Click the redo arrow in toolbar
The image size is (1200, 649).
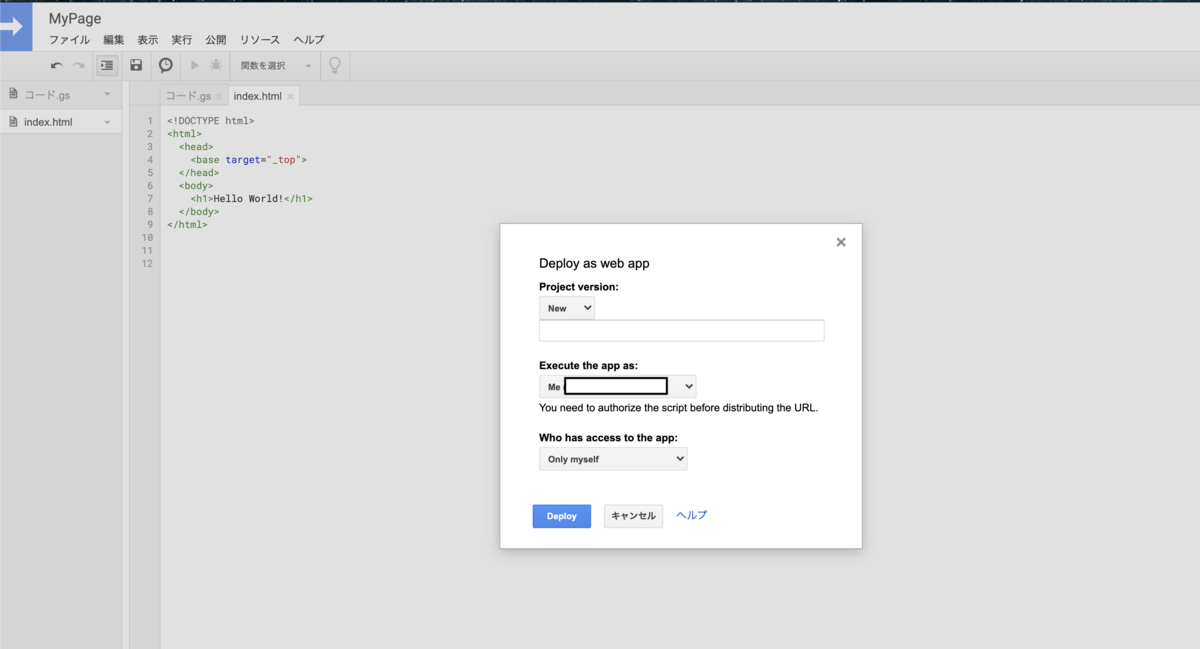pyautogui.click(x=79, y=66)
